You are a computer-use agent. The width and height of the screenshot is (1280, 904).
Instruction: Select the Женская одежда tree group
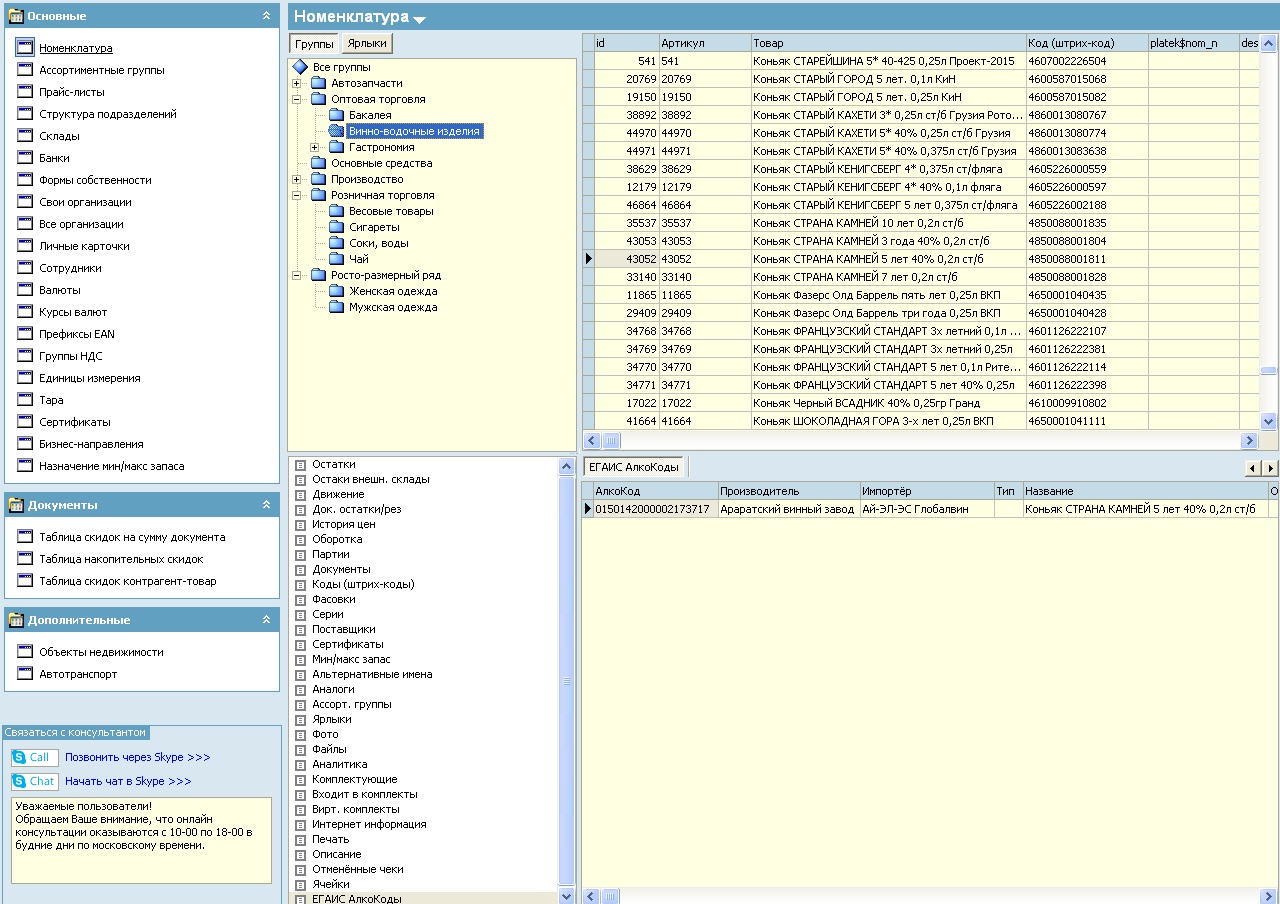click(393, 291)
